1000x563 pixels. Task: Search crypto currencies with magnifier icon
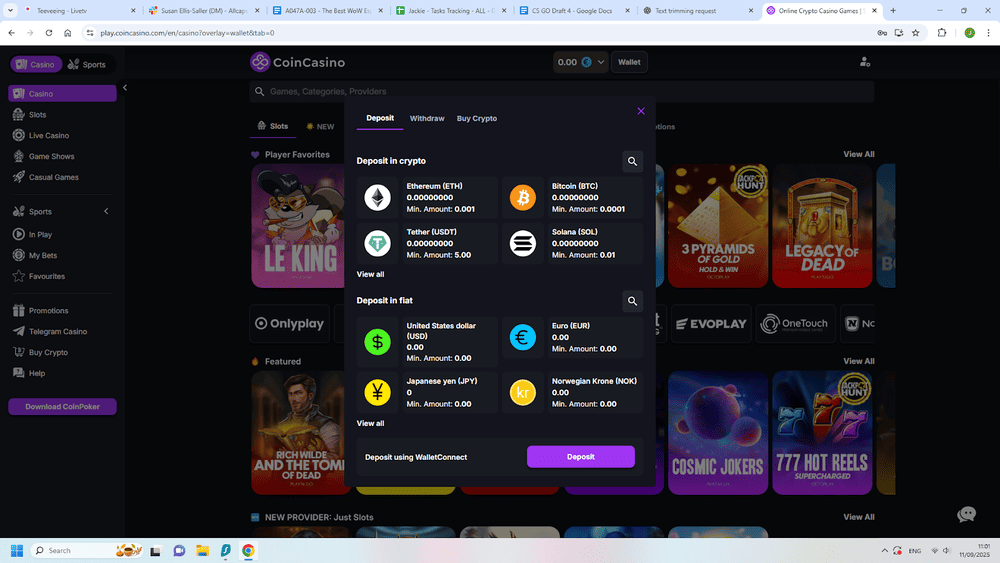[x=632, y=161]
